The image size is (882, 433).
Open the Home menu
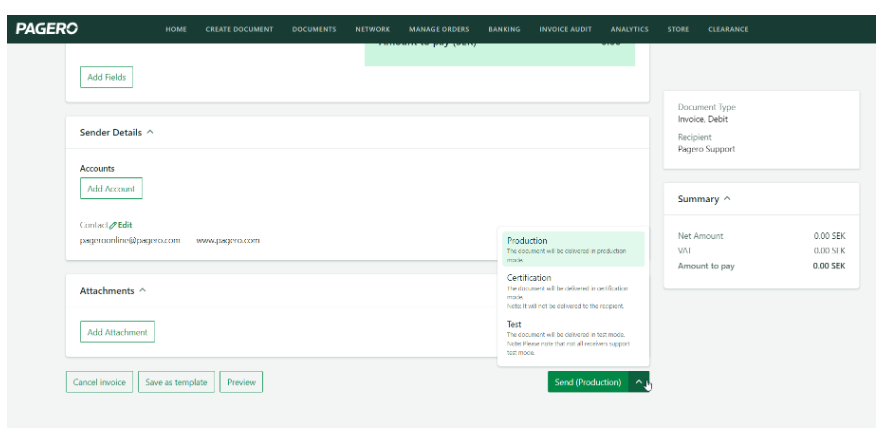[176, 29]
